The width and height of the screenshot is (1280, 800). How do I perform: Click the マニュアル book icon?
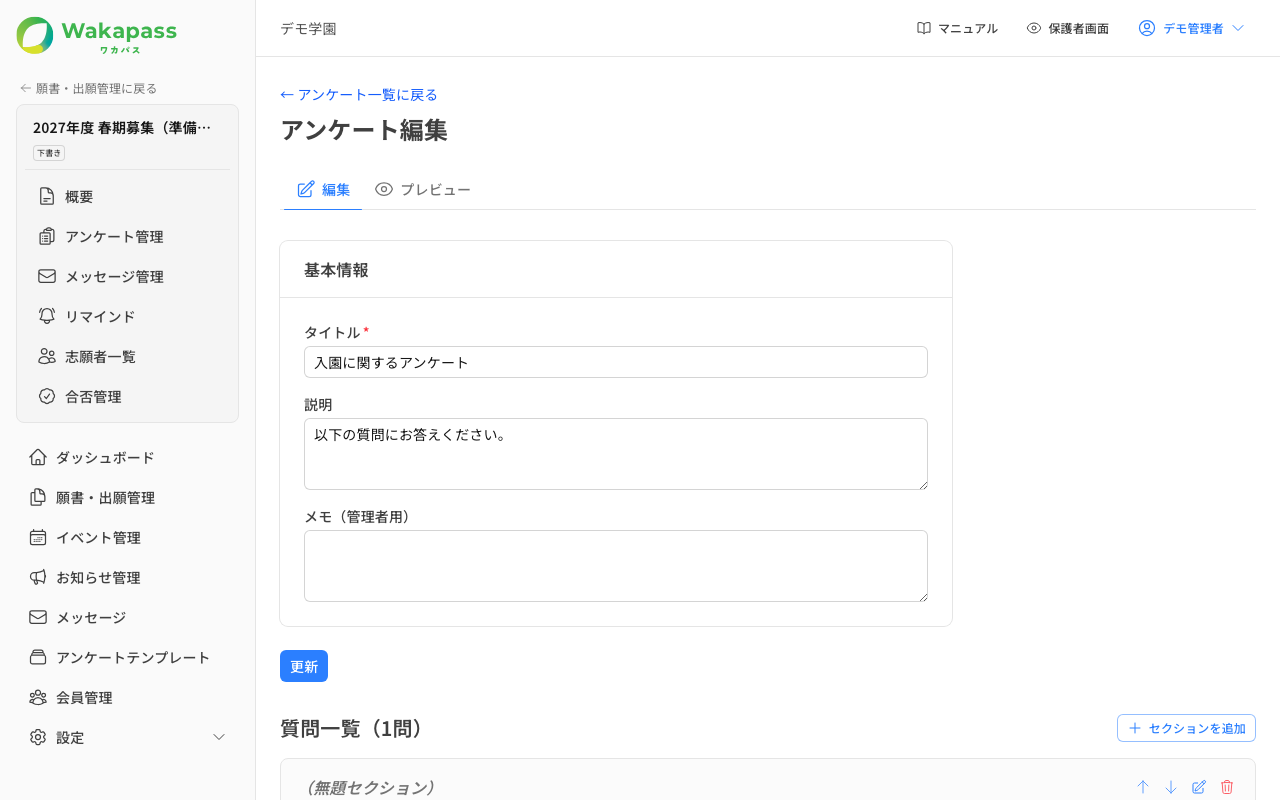point(924,28)
